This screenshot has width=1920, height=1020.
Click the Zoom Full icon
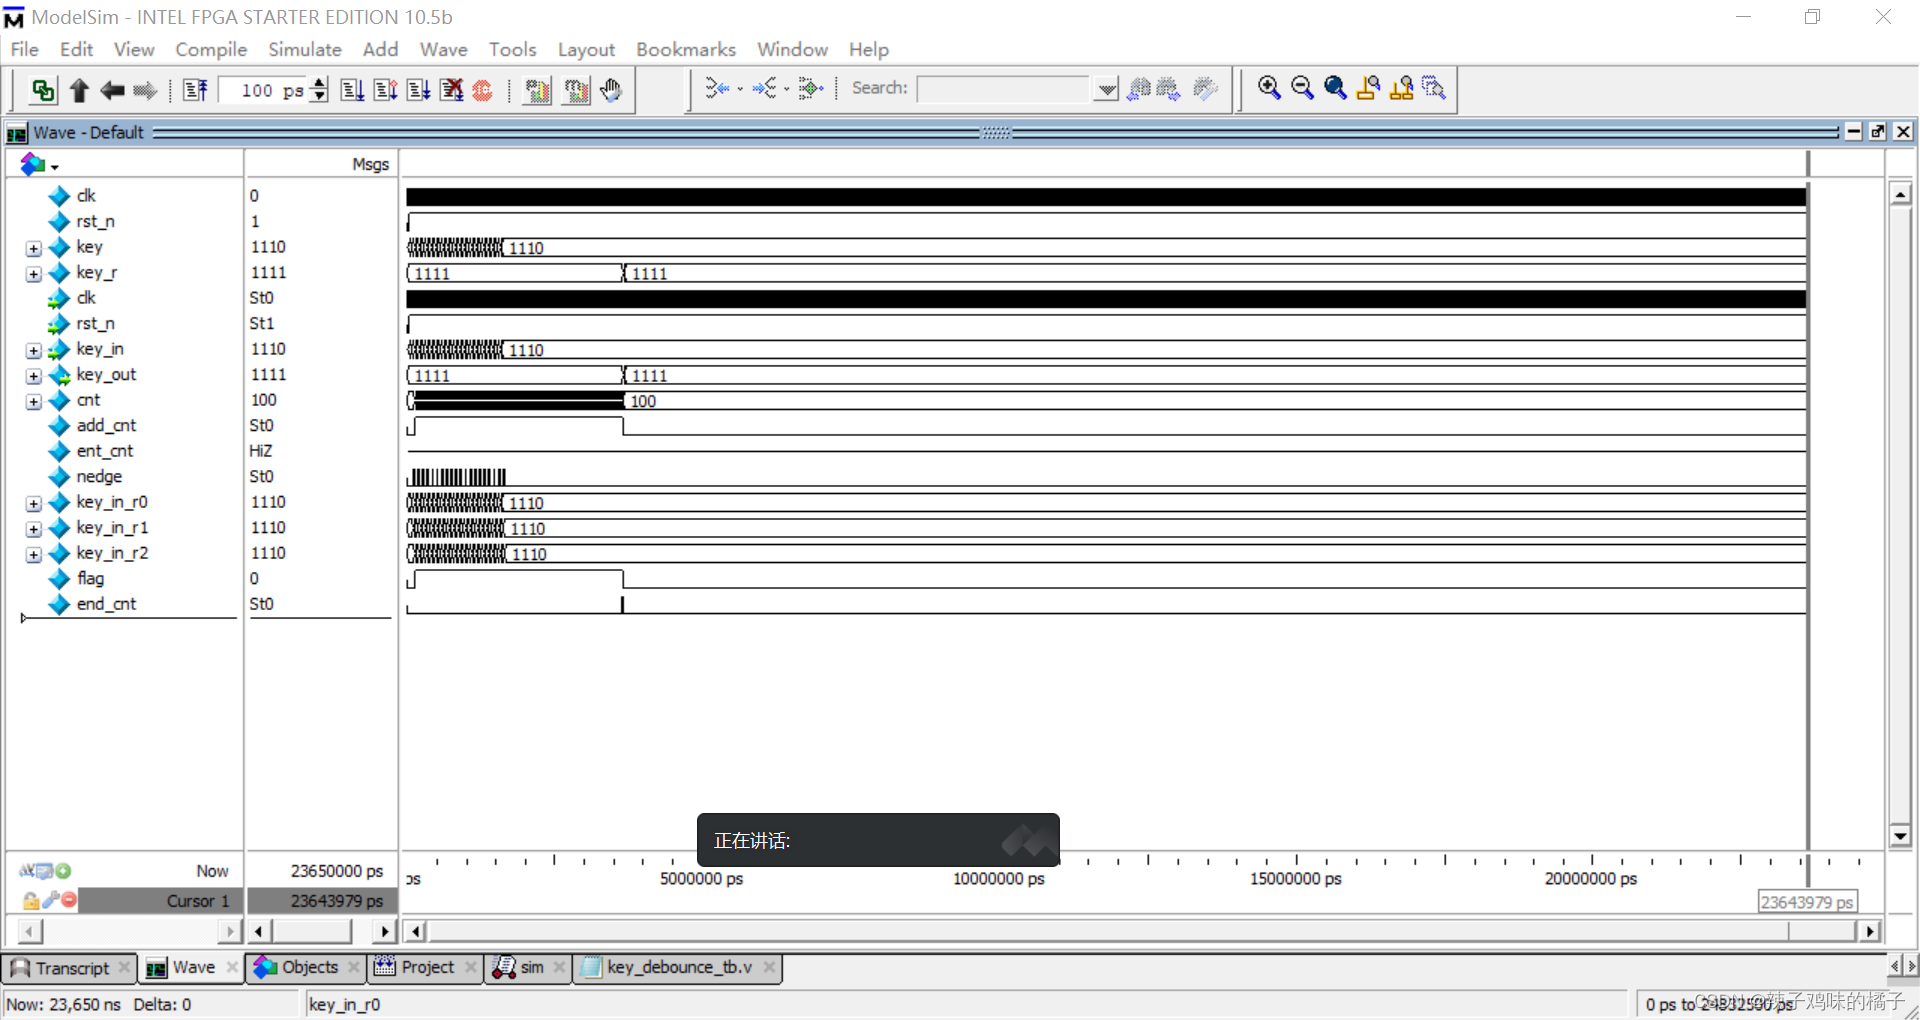click(1335, 88)
